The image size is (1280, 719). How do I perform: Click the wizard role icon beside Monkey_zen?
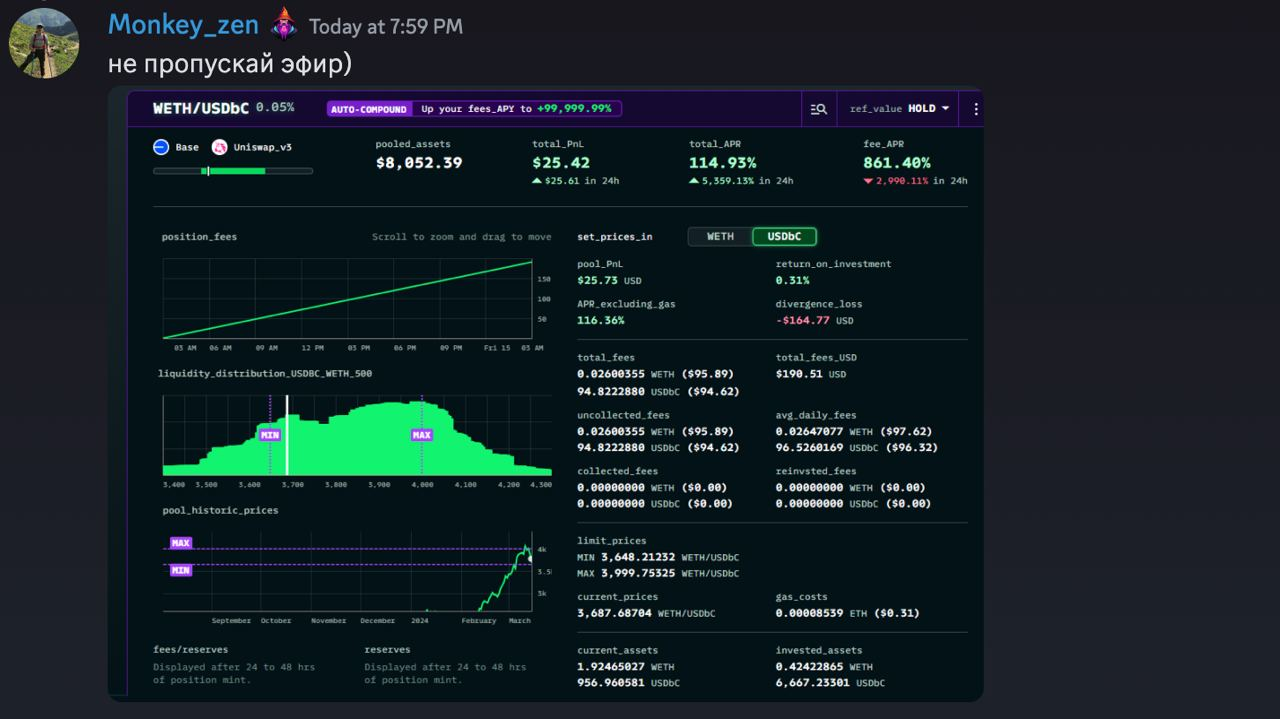coord(284,24)
